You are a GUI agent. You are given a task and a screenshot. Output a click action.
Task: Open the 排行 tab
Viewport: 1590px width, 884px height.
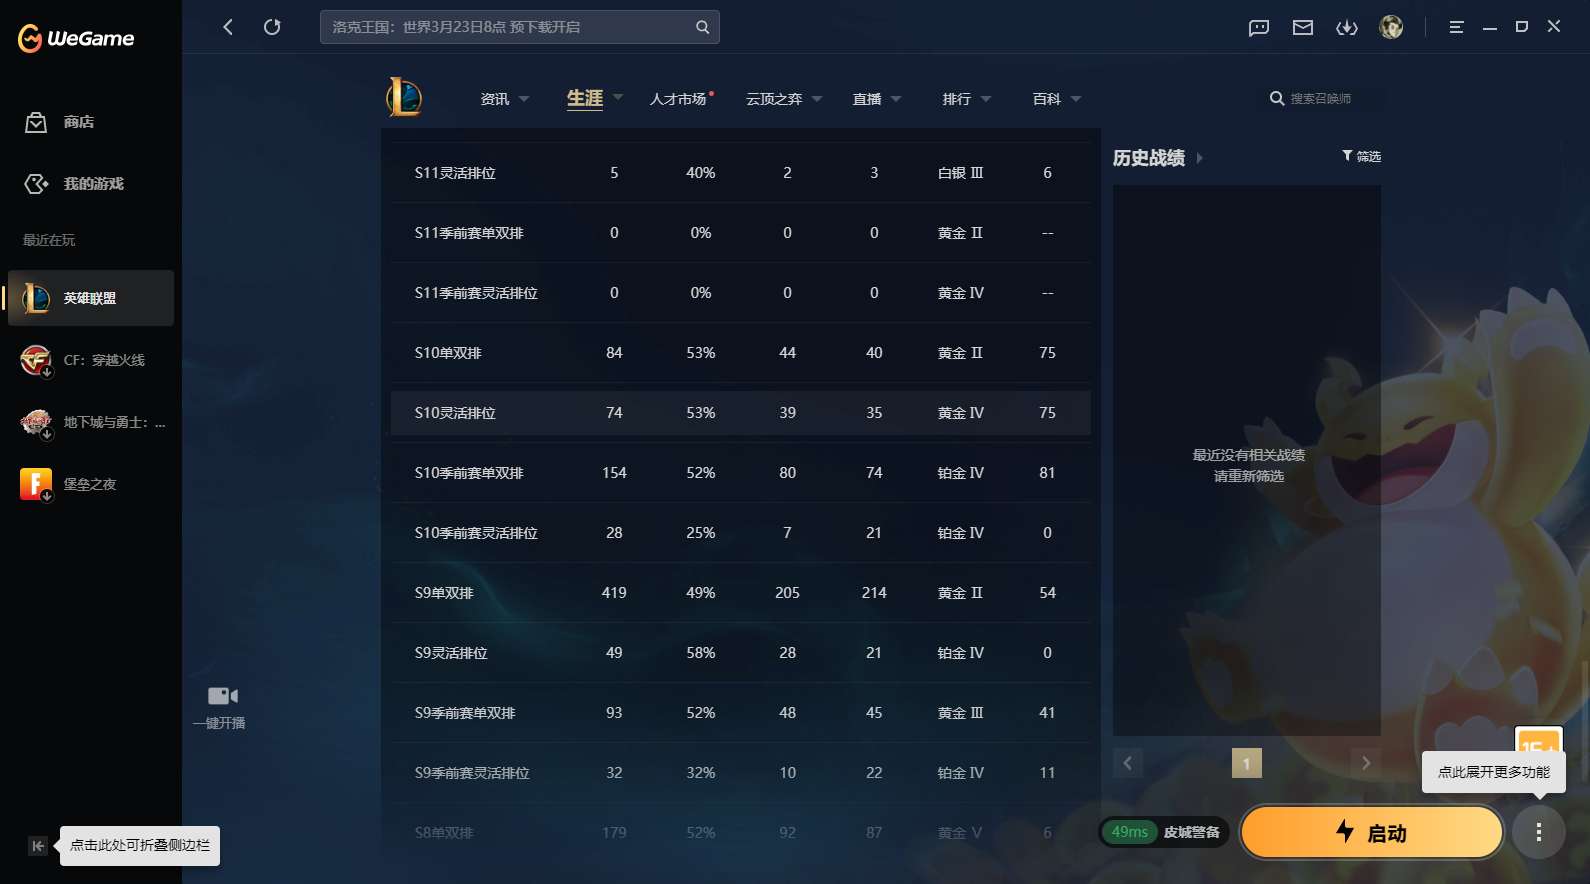(x=957, y=99)
